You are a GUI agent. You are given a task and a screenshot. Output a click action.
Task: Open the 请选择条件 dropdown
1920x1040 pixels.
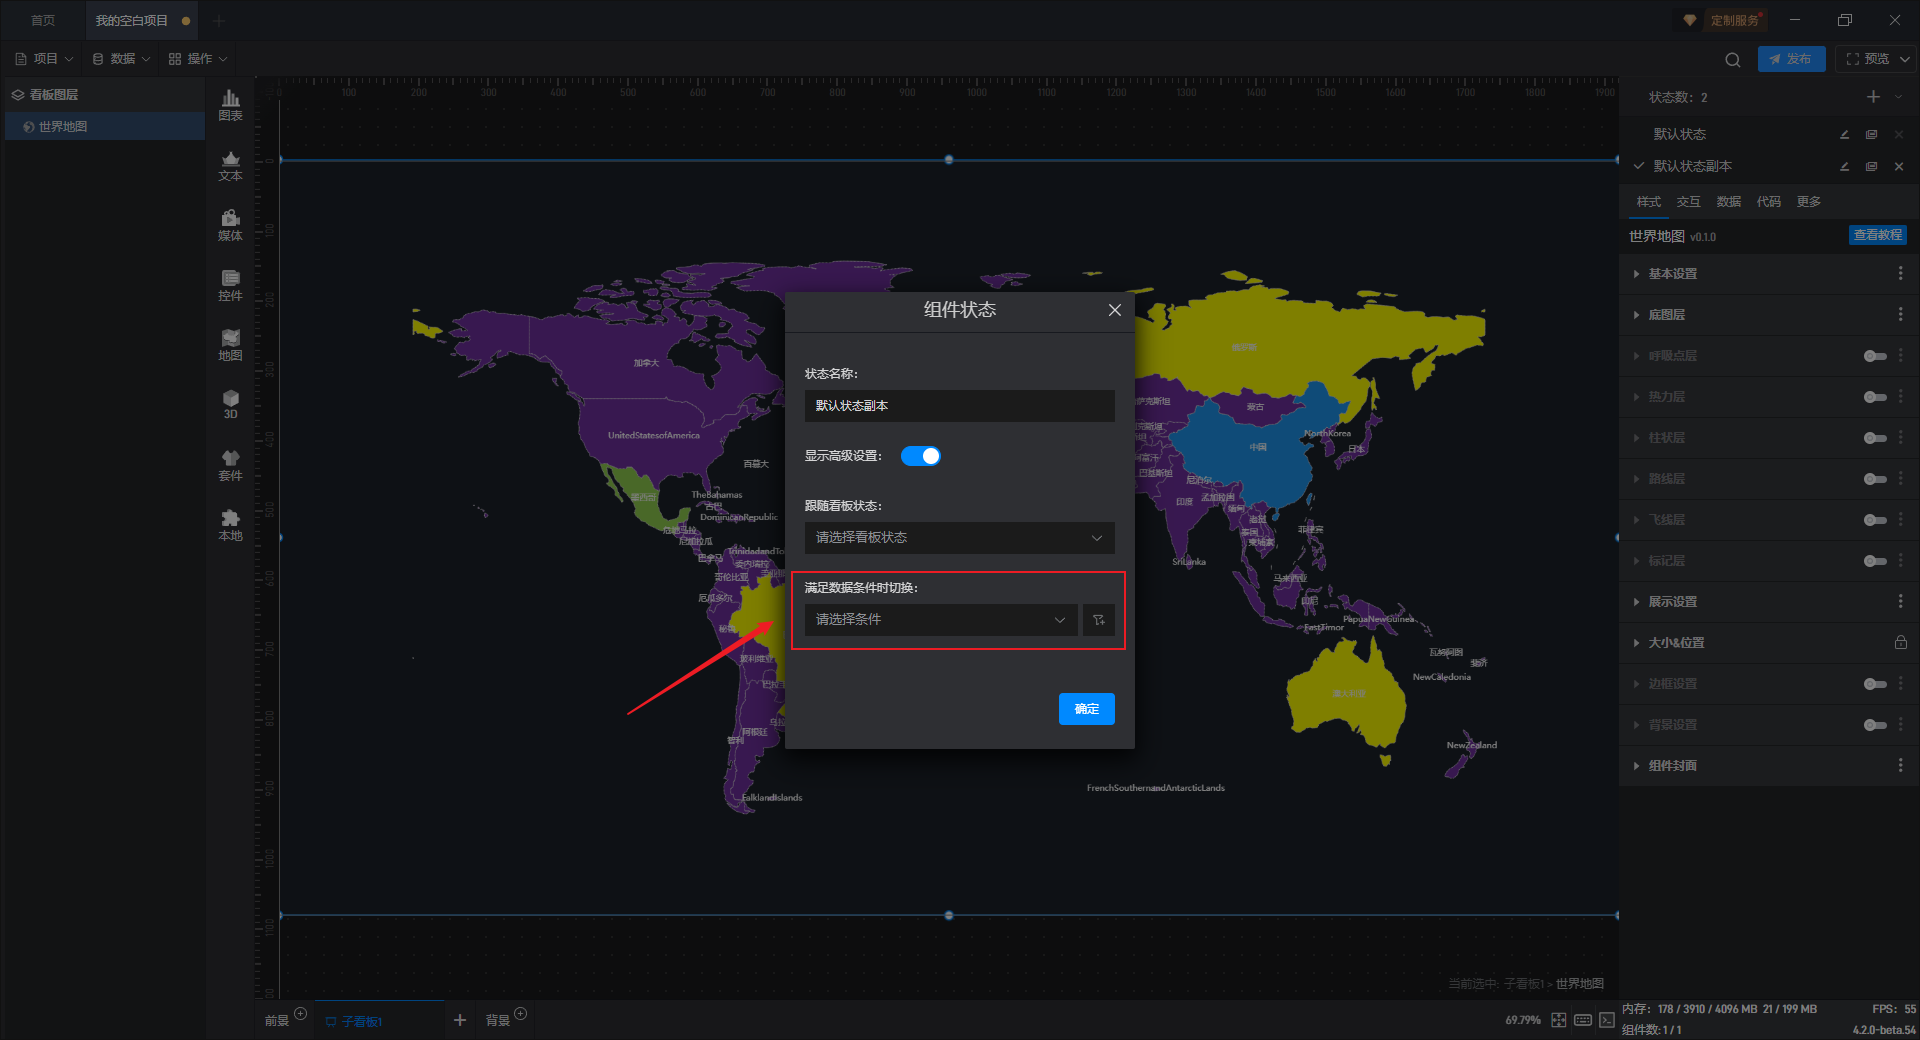940,620
